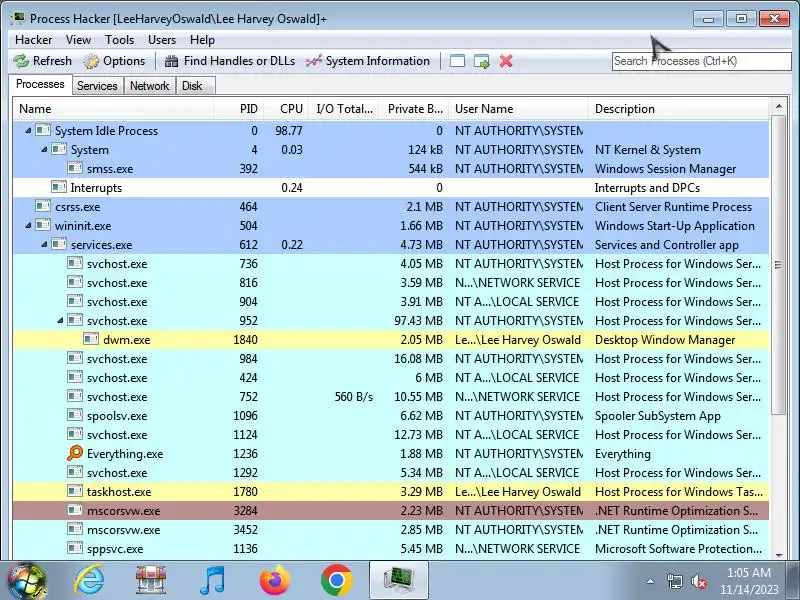This screenshot has height=600, width=800.
Task: Click the sppsvc.exe process icon
Action: click(x=74, y=548)
